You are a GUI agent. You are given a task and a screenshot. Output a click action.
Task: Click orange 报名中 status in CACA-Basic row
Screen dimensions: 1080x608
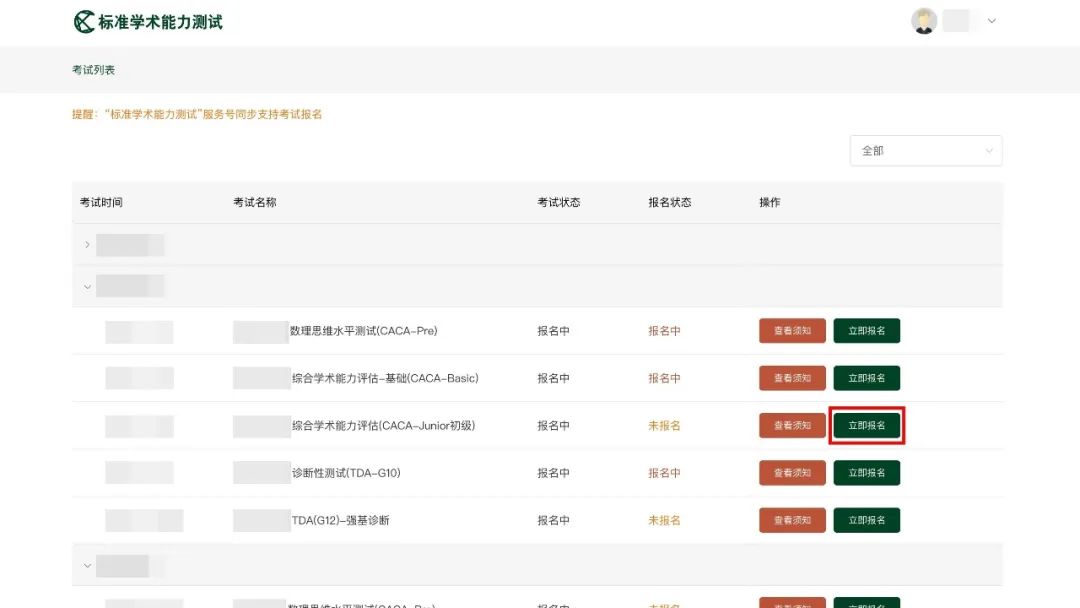(664, 378)
